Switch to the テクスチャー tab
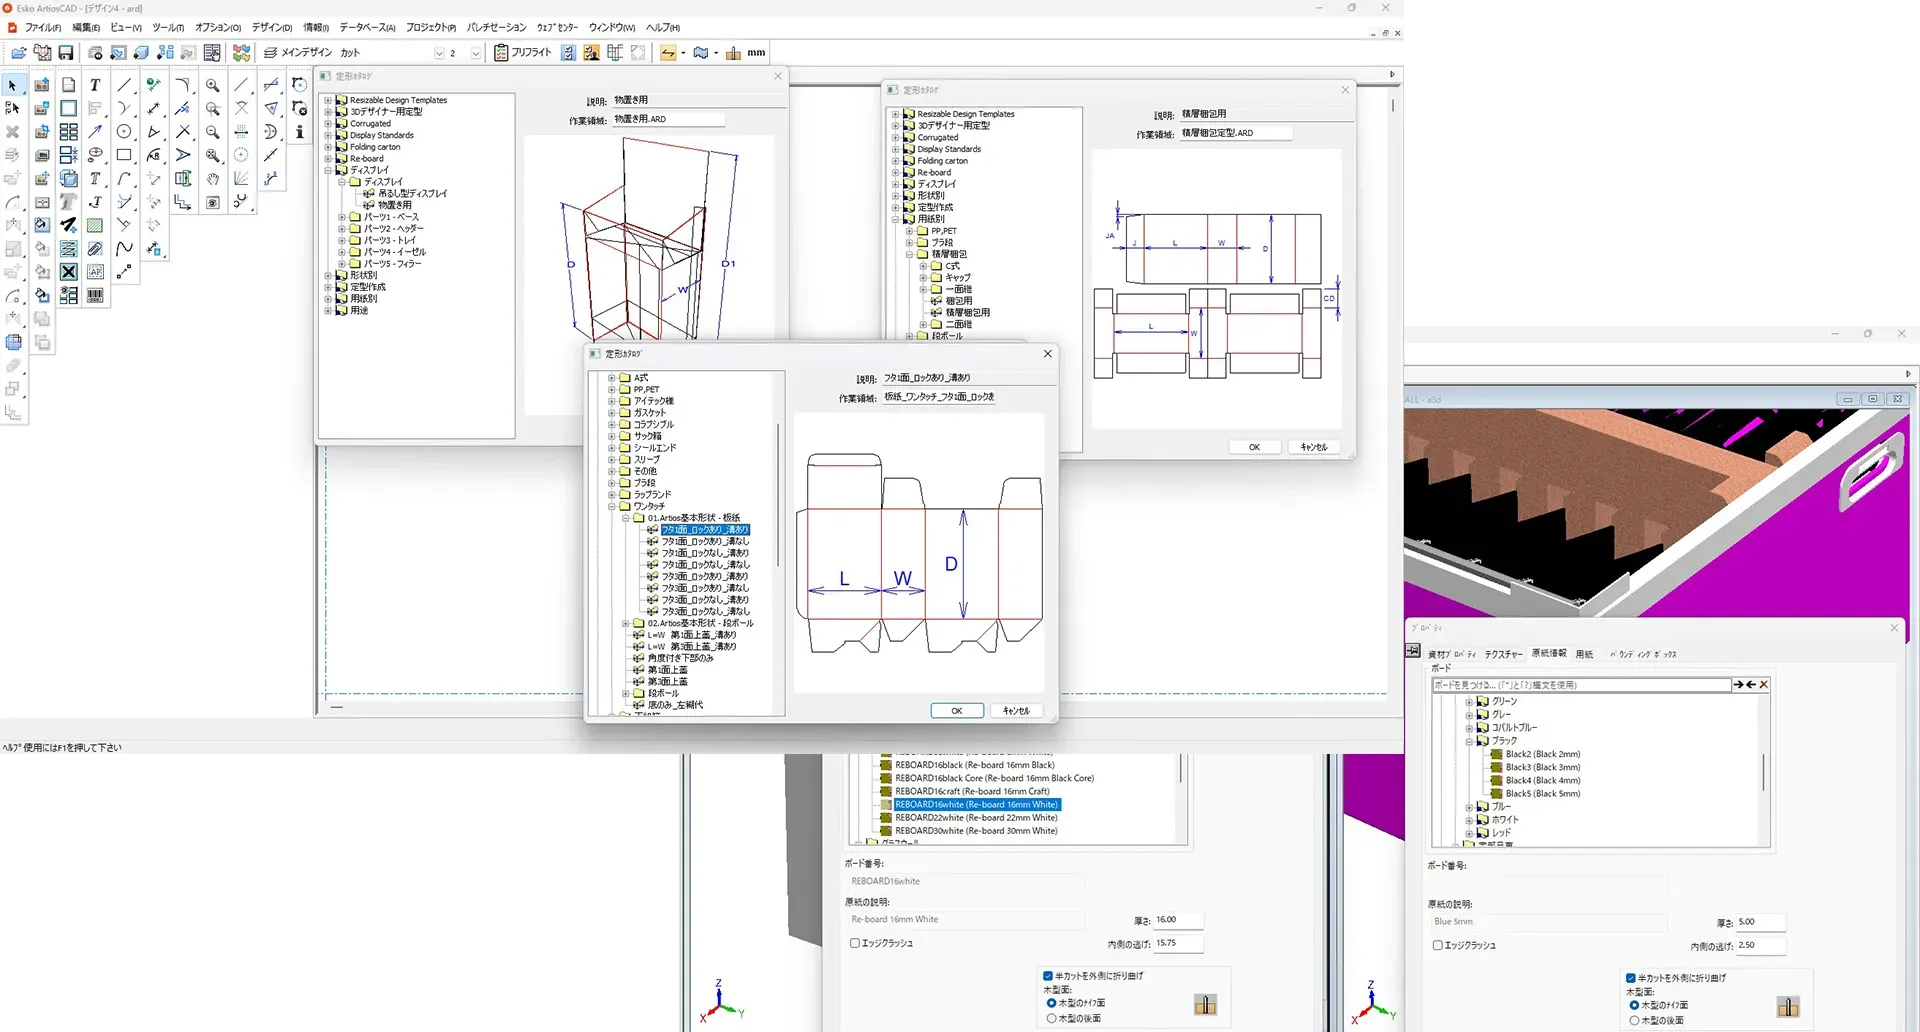This screenshot has width=1920, height=1032. pyautogui.click(x=1503, y=654)
